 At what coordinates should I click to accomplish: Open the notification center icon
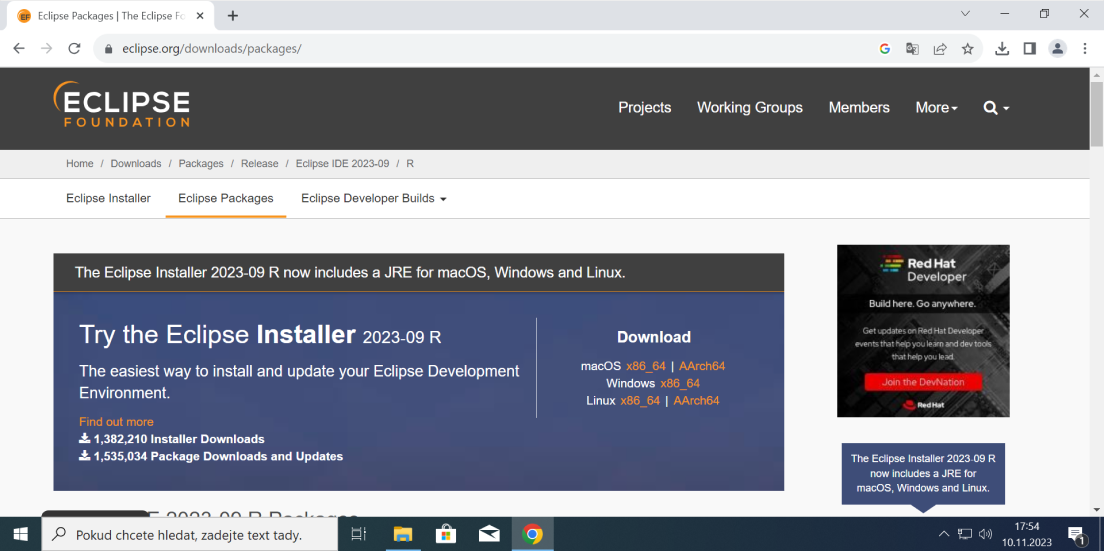click(x=1075, y=534)
